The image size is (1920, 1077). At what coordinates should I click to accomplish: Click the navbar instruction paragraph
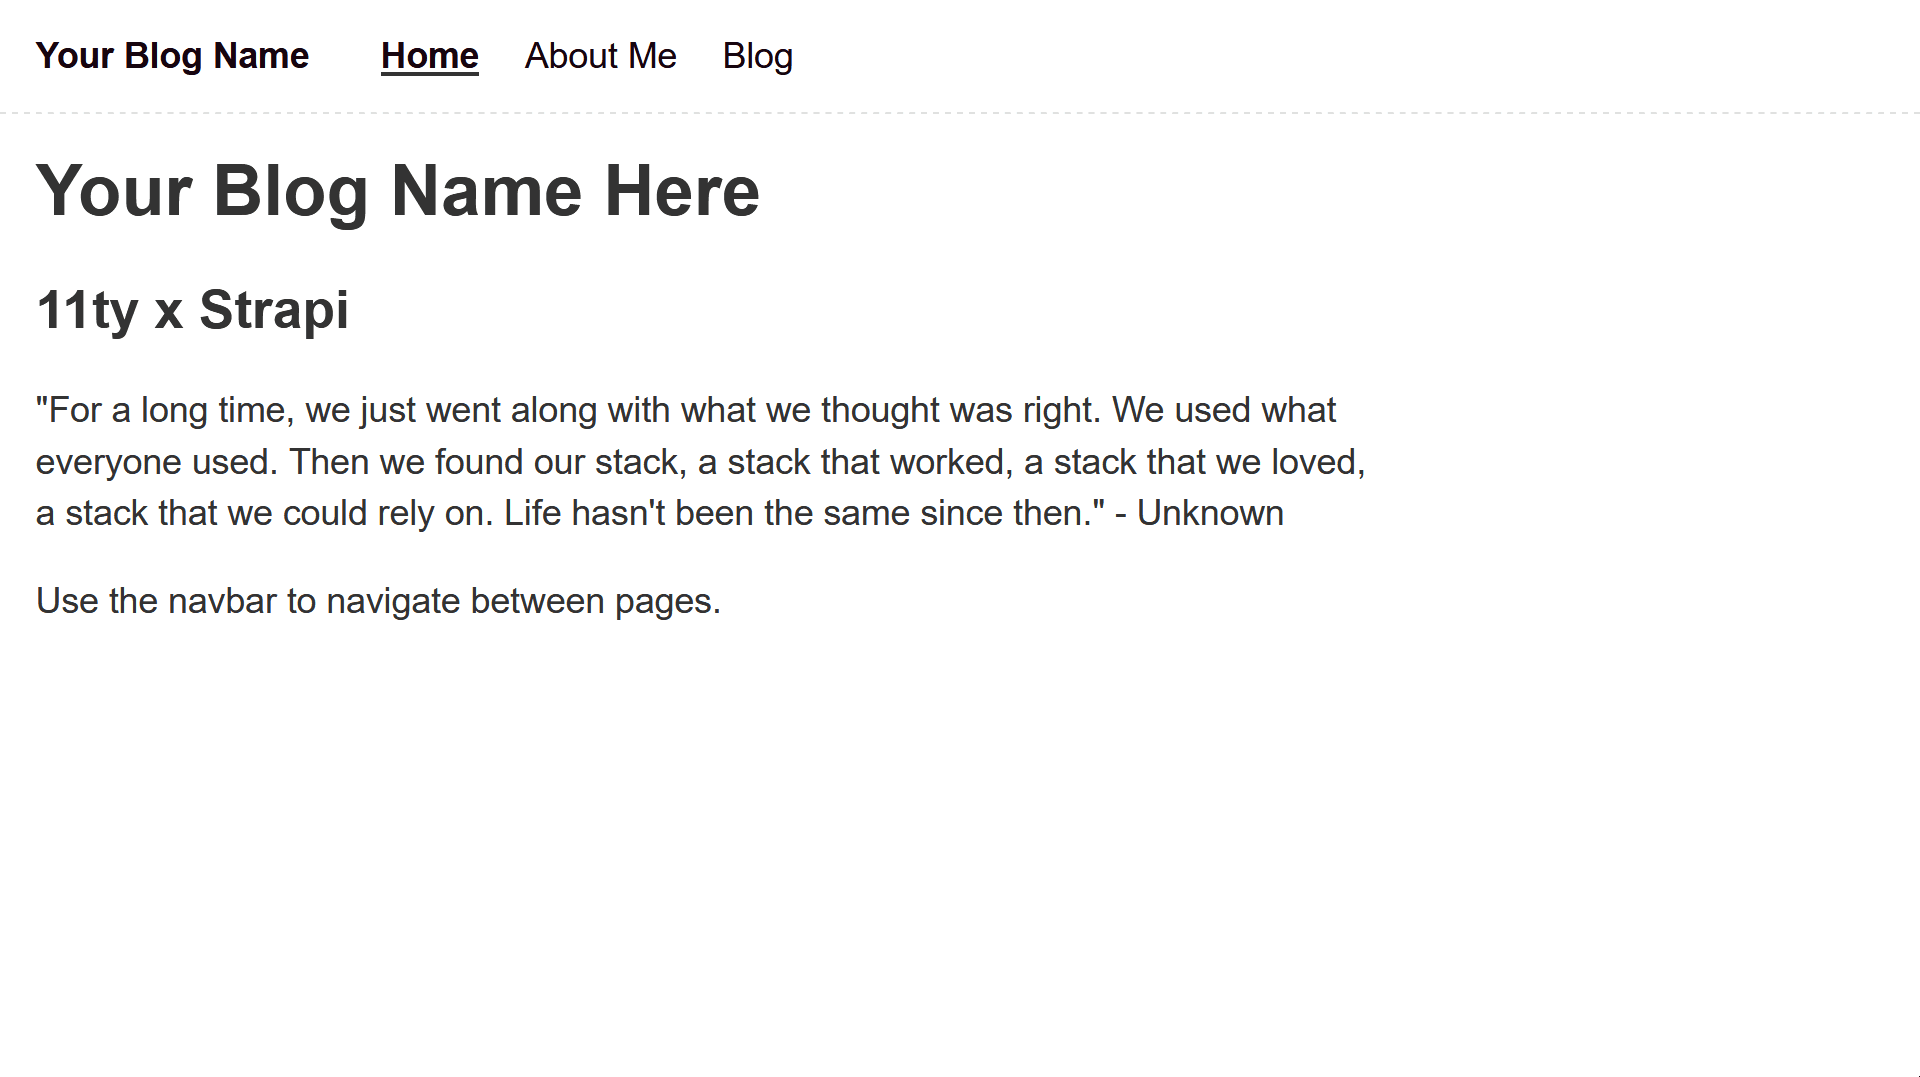point(378,601)
